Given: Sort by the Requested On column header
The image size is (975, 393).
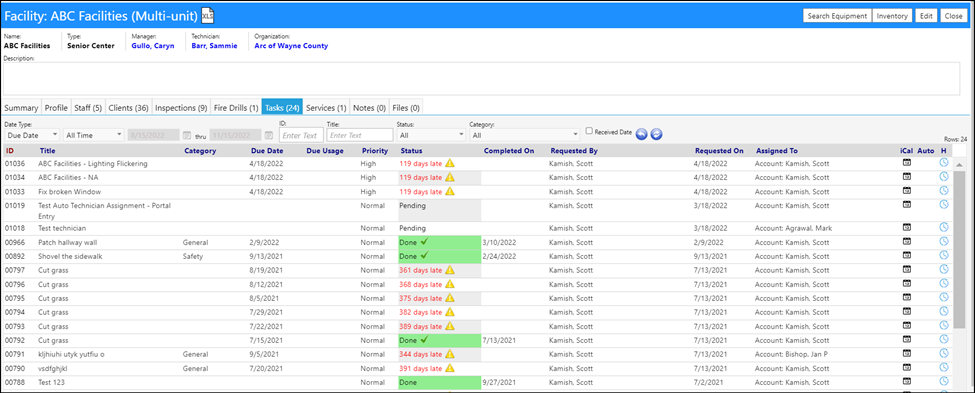Looking at the screenshot, I should point(719,150).
